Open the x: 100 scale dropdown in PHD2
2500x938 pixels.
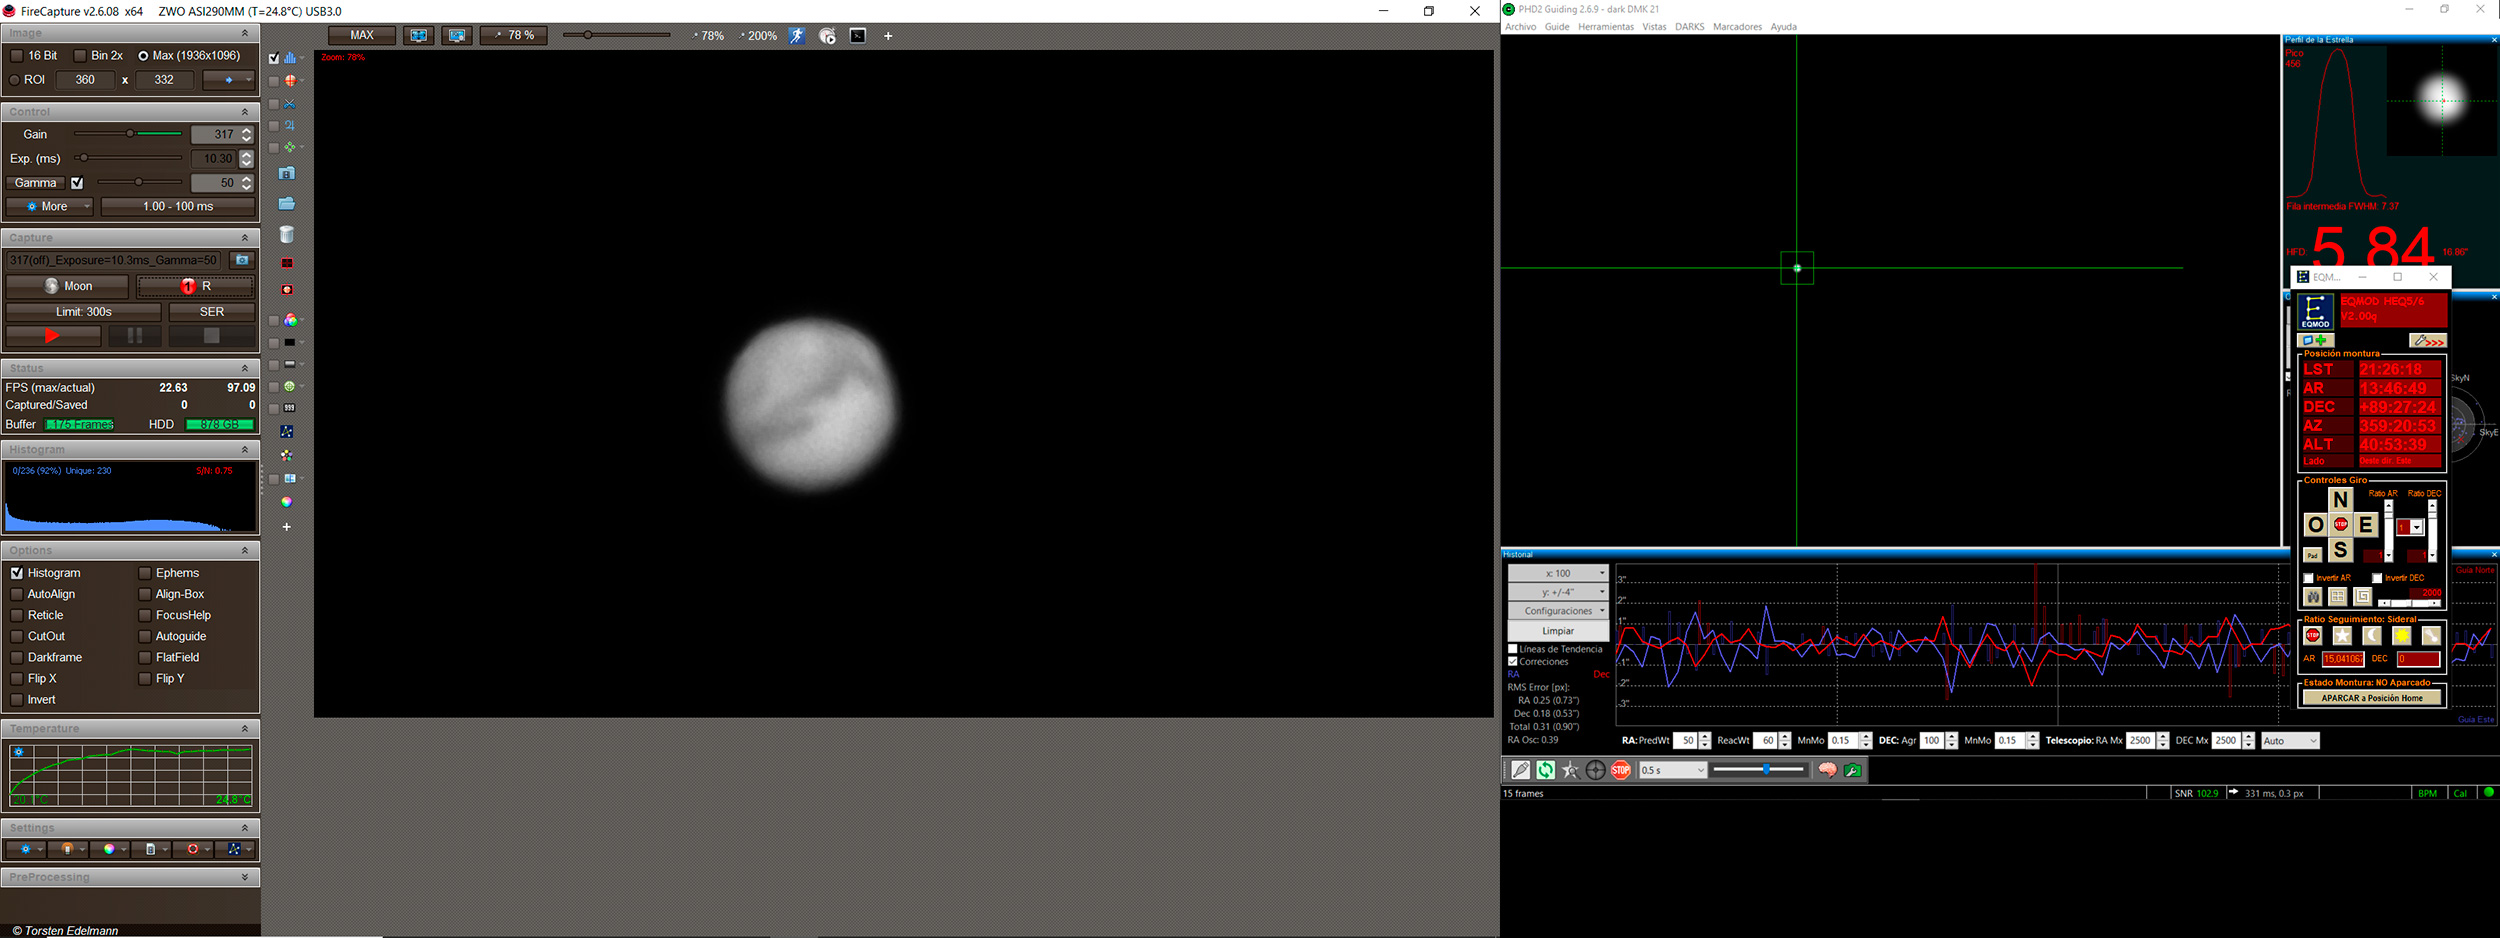[x=1558, y=573]
